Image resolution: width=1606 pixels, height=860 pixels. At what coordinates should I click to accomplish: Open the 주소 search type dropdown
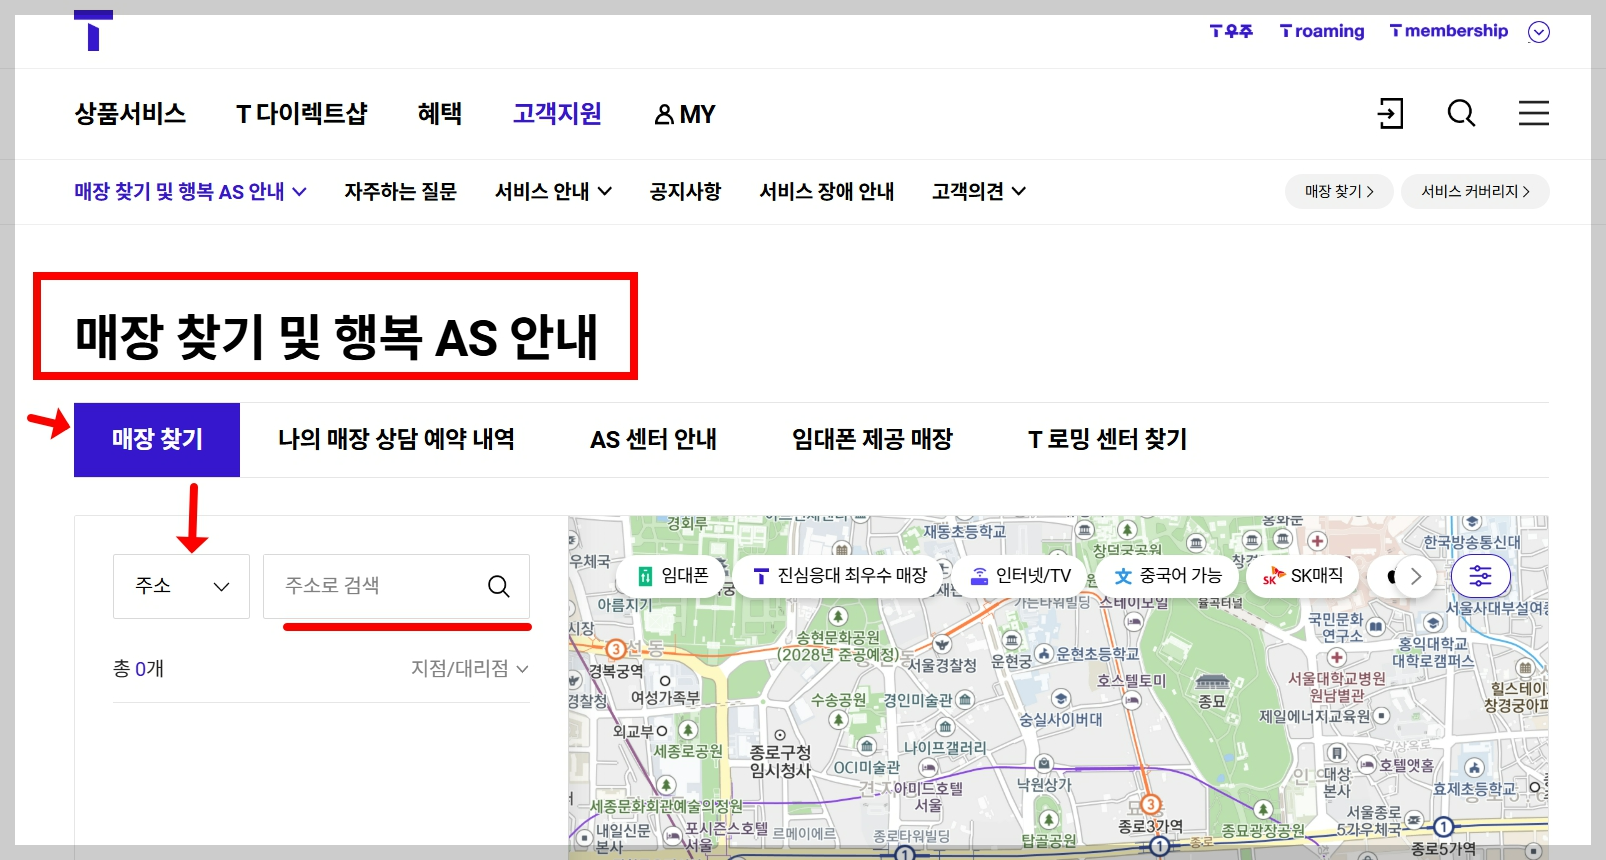[x=181, y=586]
